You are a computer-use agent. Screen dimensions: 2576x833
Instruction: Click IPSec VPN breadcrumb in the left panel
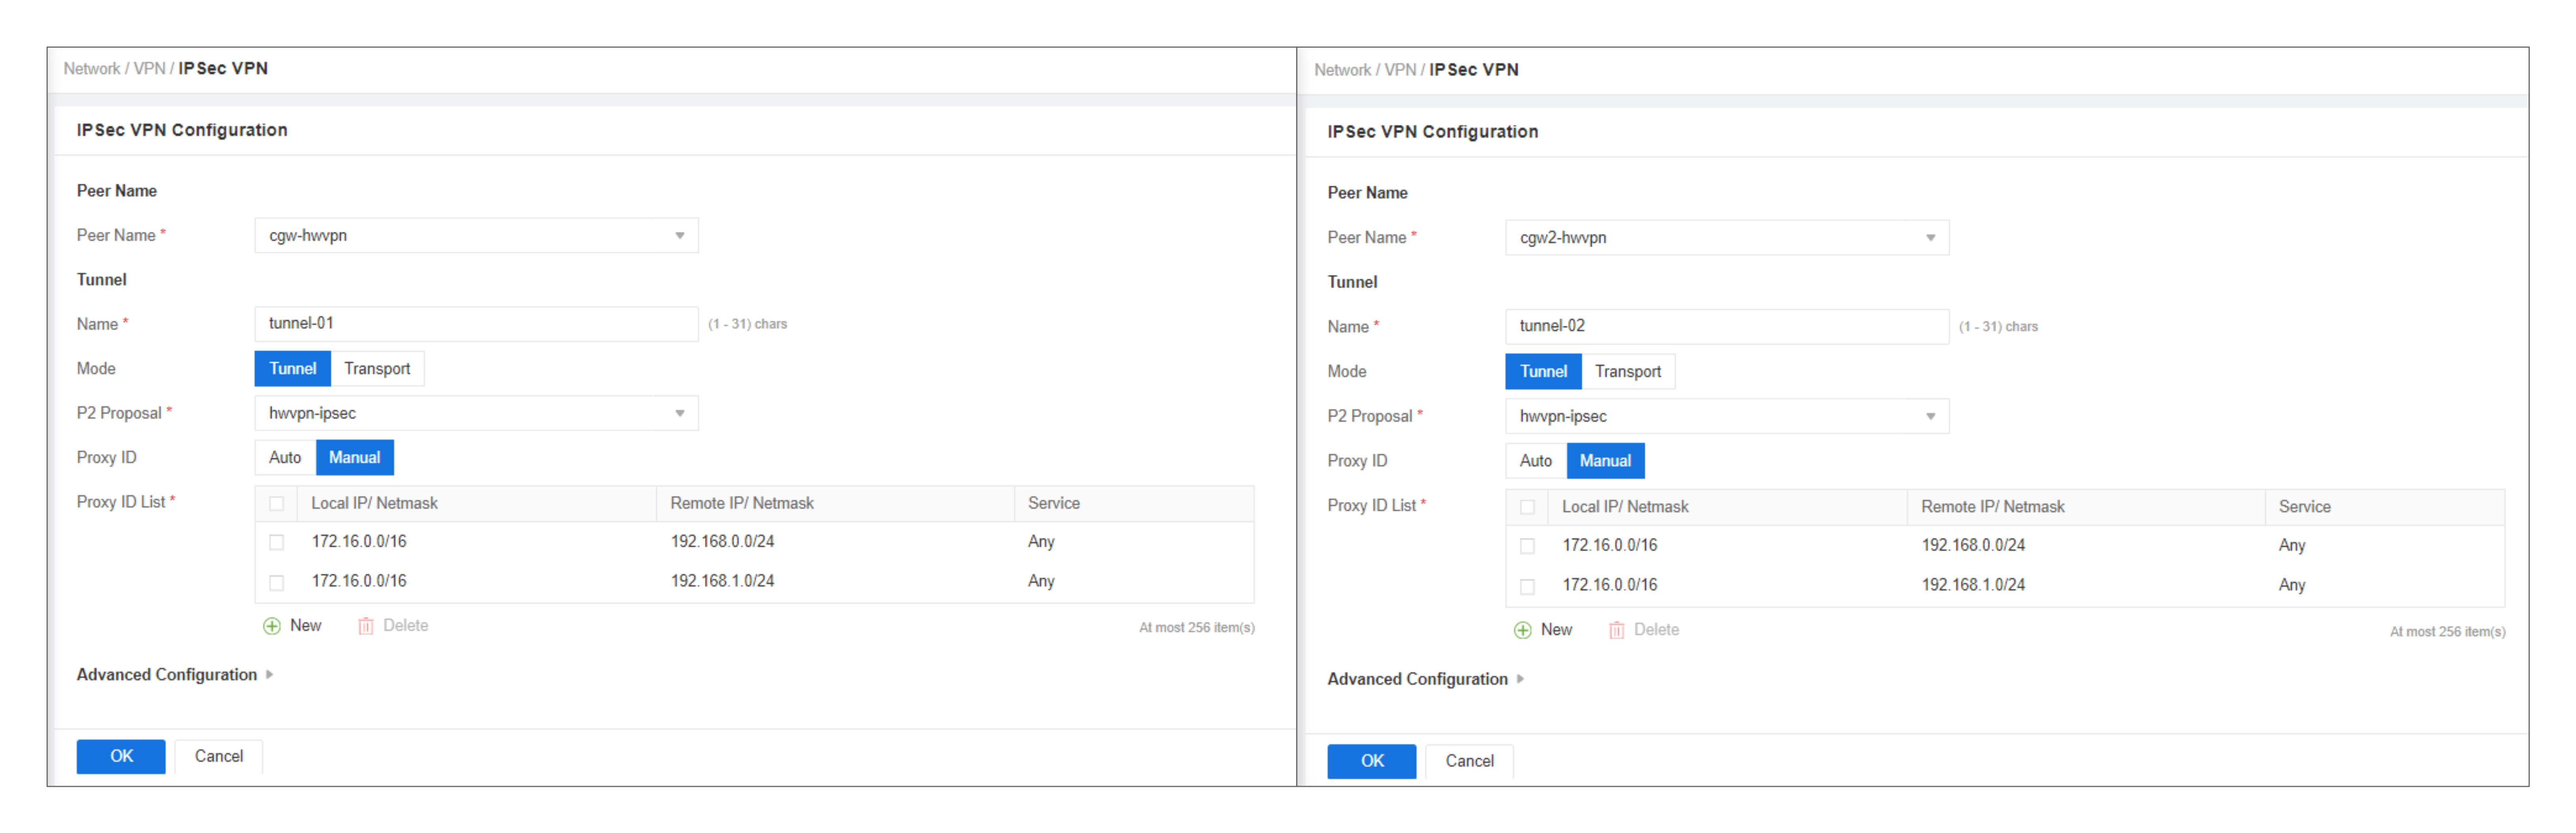coord(223,69)
